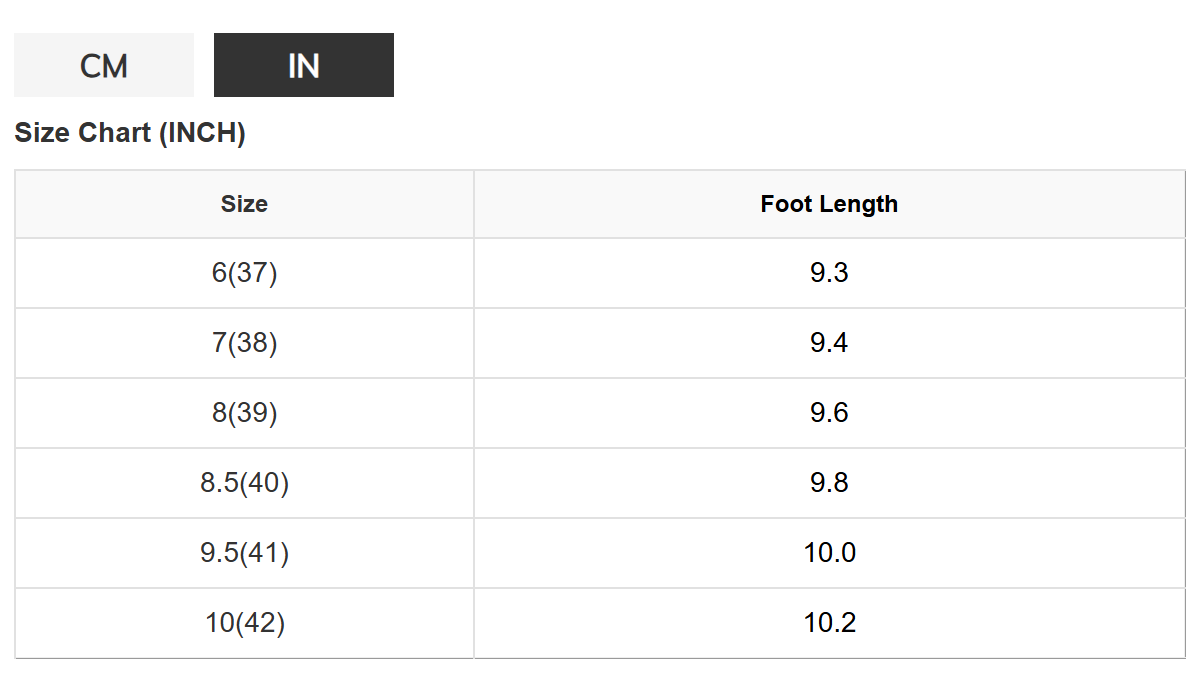
Task: Select the 7(38) size cell
Action: [x=244, y=343]
